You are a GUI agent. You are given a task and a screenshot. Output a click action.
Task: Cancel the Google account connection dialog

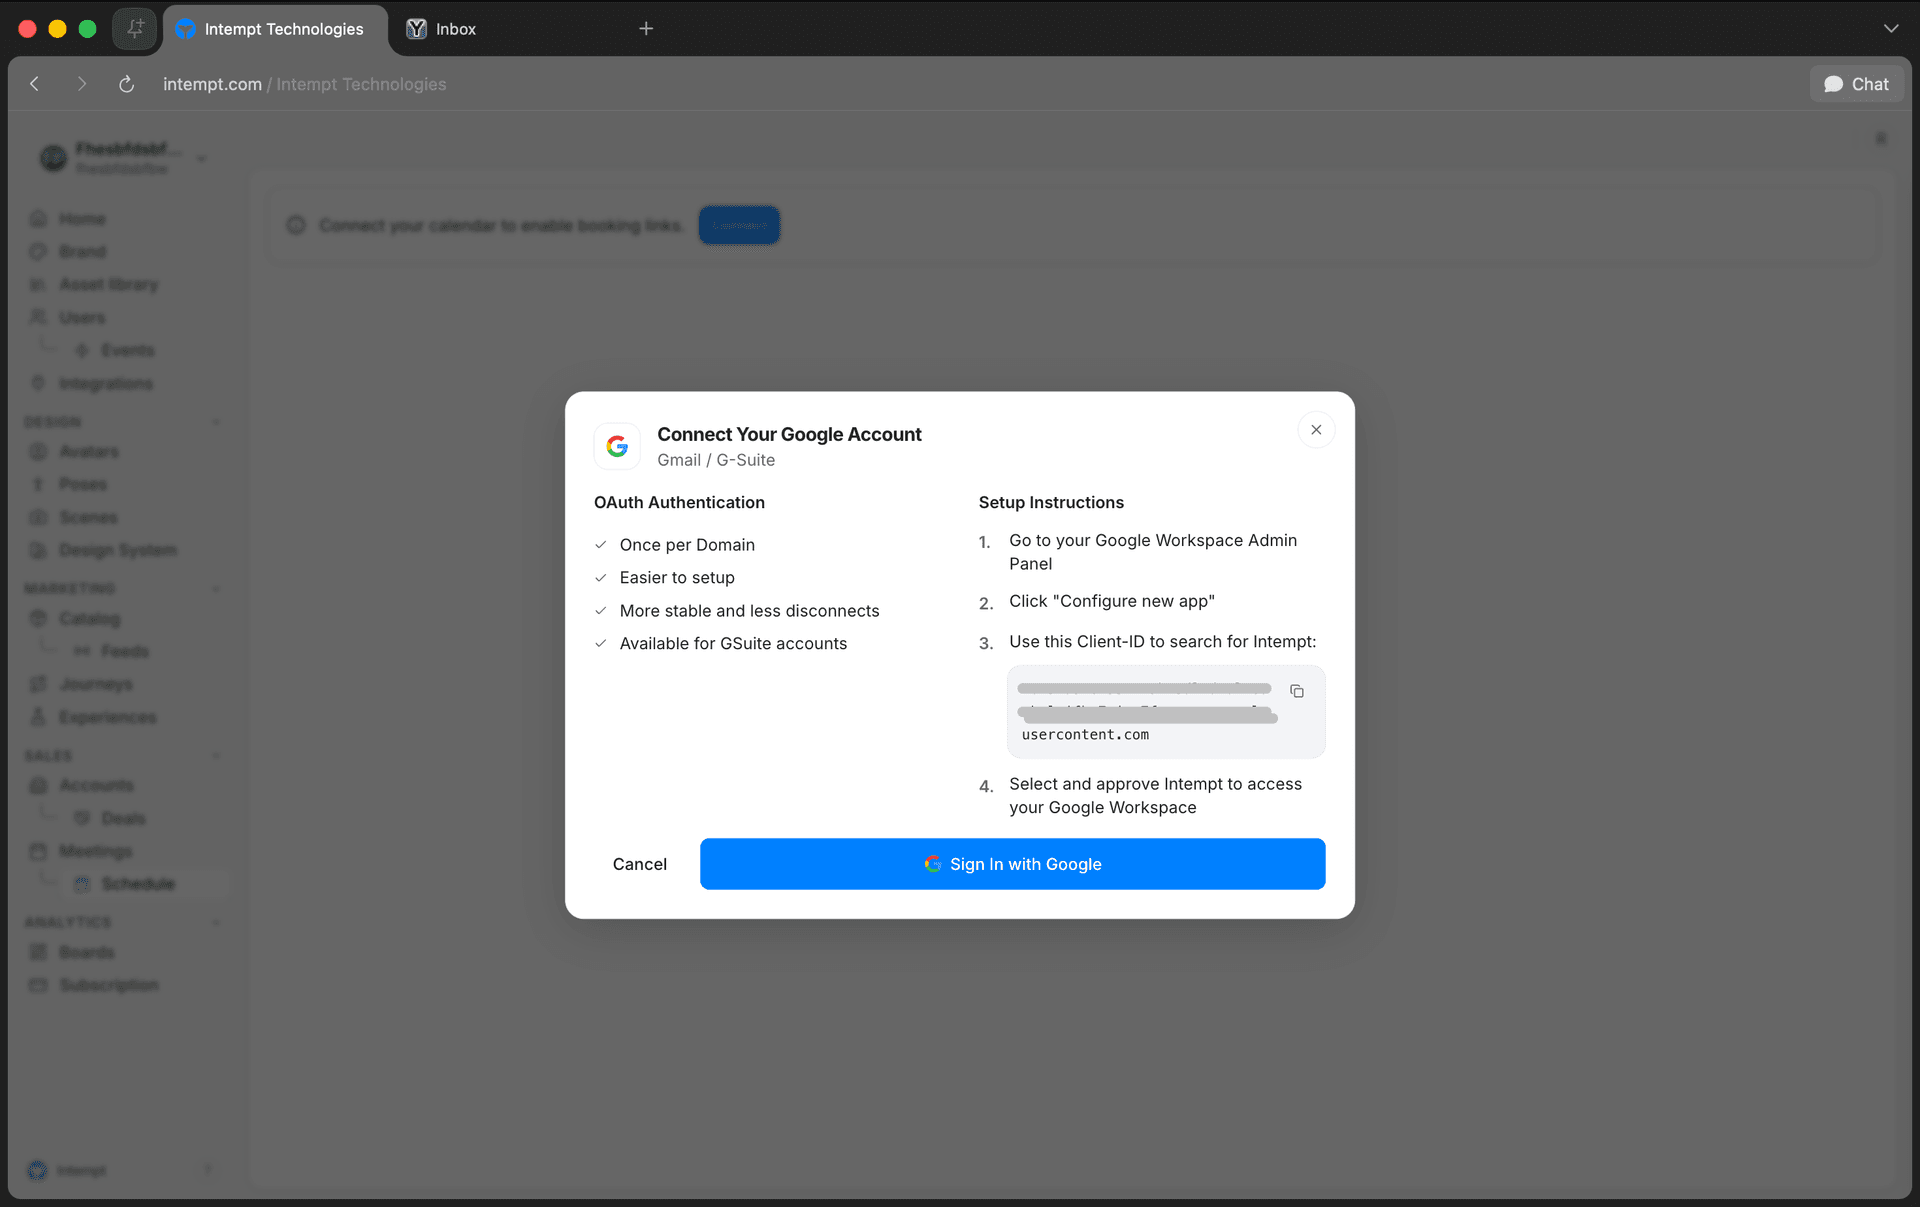pos(639,864)
